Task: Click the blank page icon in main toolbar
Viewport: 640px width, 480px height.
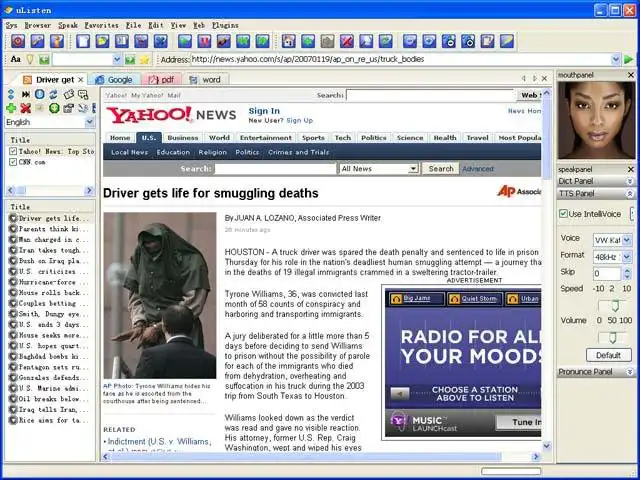Action: (83, 41)
